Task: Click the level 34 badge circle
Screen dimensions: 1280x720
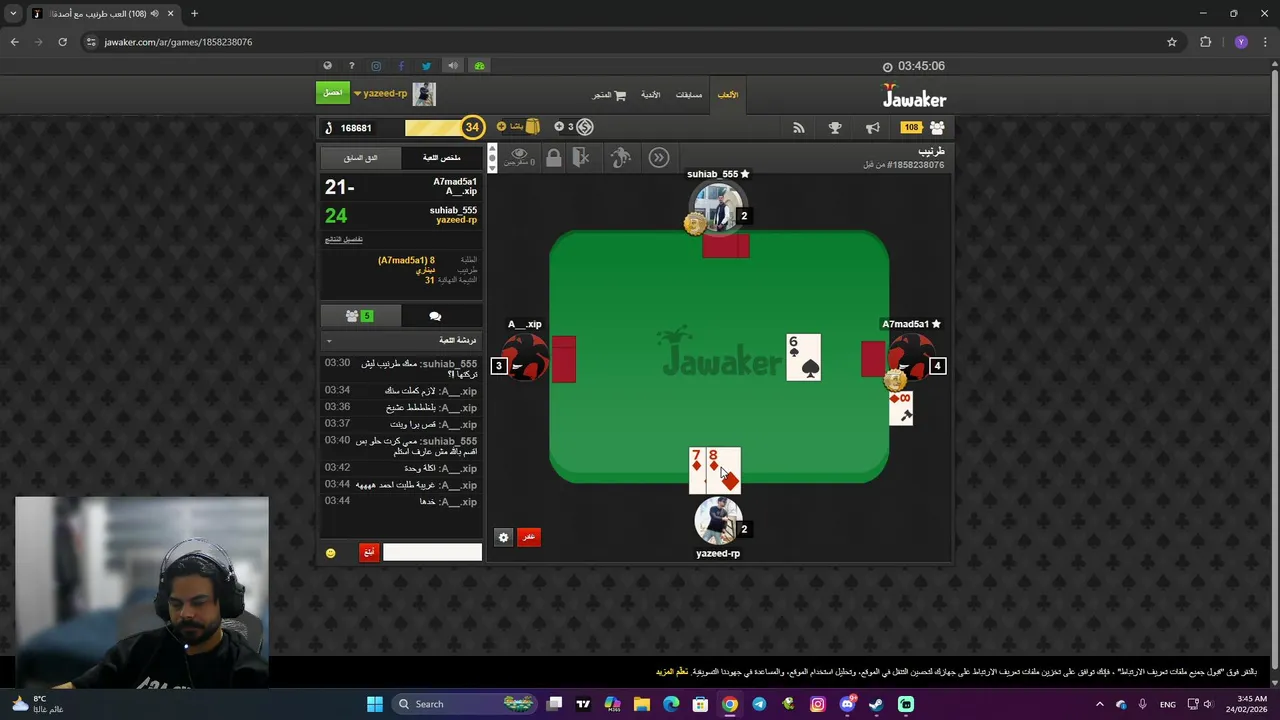Action: [x=472, y=127]
